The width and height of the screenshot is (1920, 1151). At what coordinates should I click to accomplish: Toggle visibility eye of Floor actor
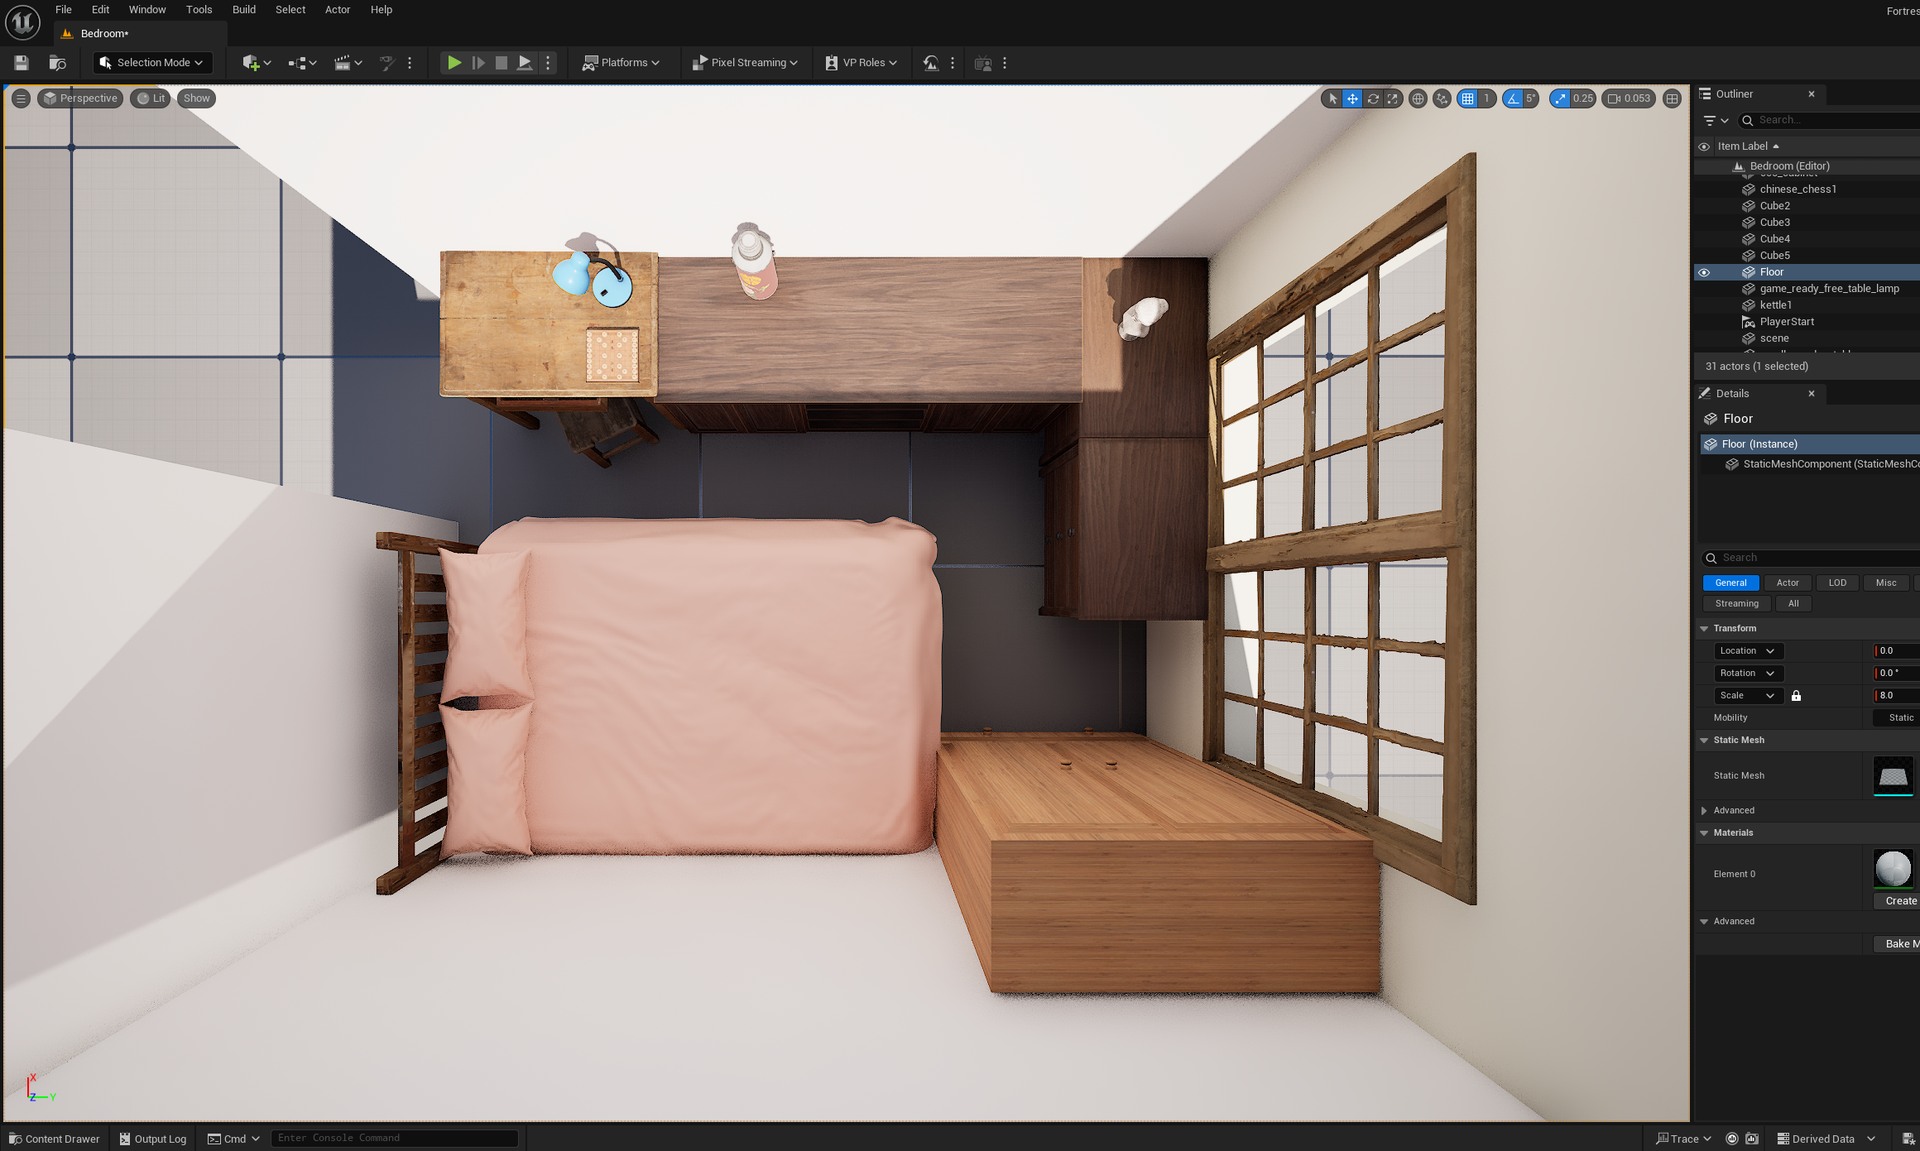pos(1704,272)
